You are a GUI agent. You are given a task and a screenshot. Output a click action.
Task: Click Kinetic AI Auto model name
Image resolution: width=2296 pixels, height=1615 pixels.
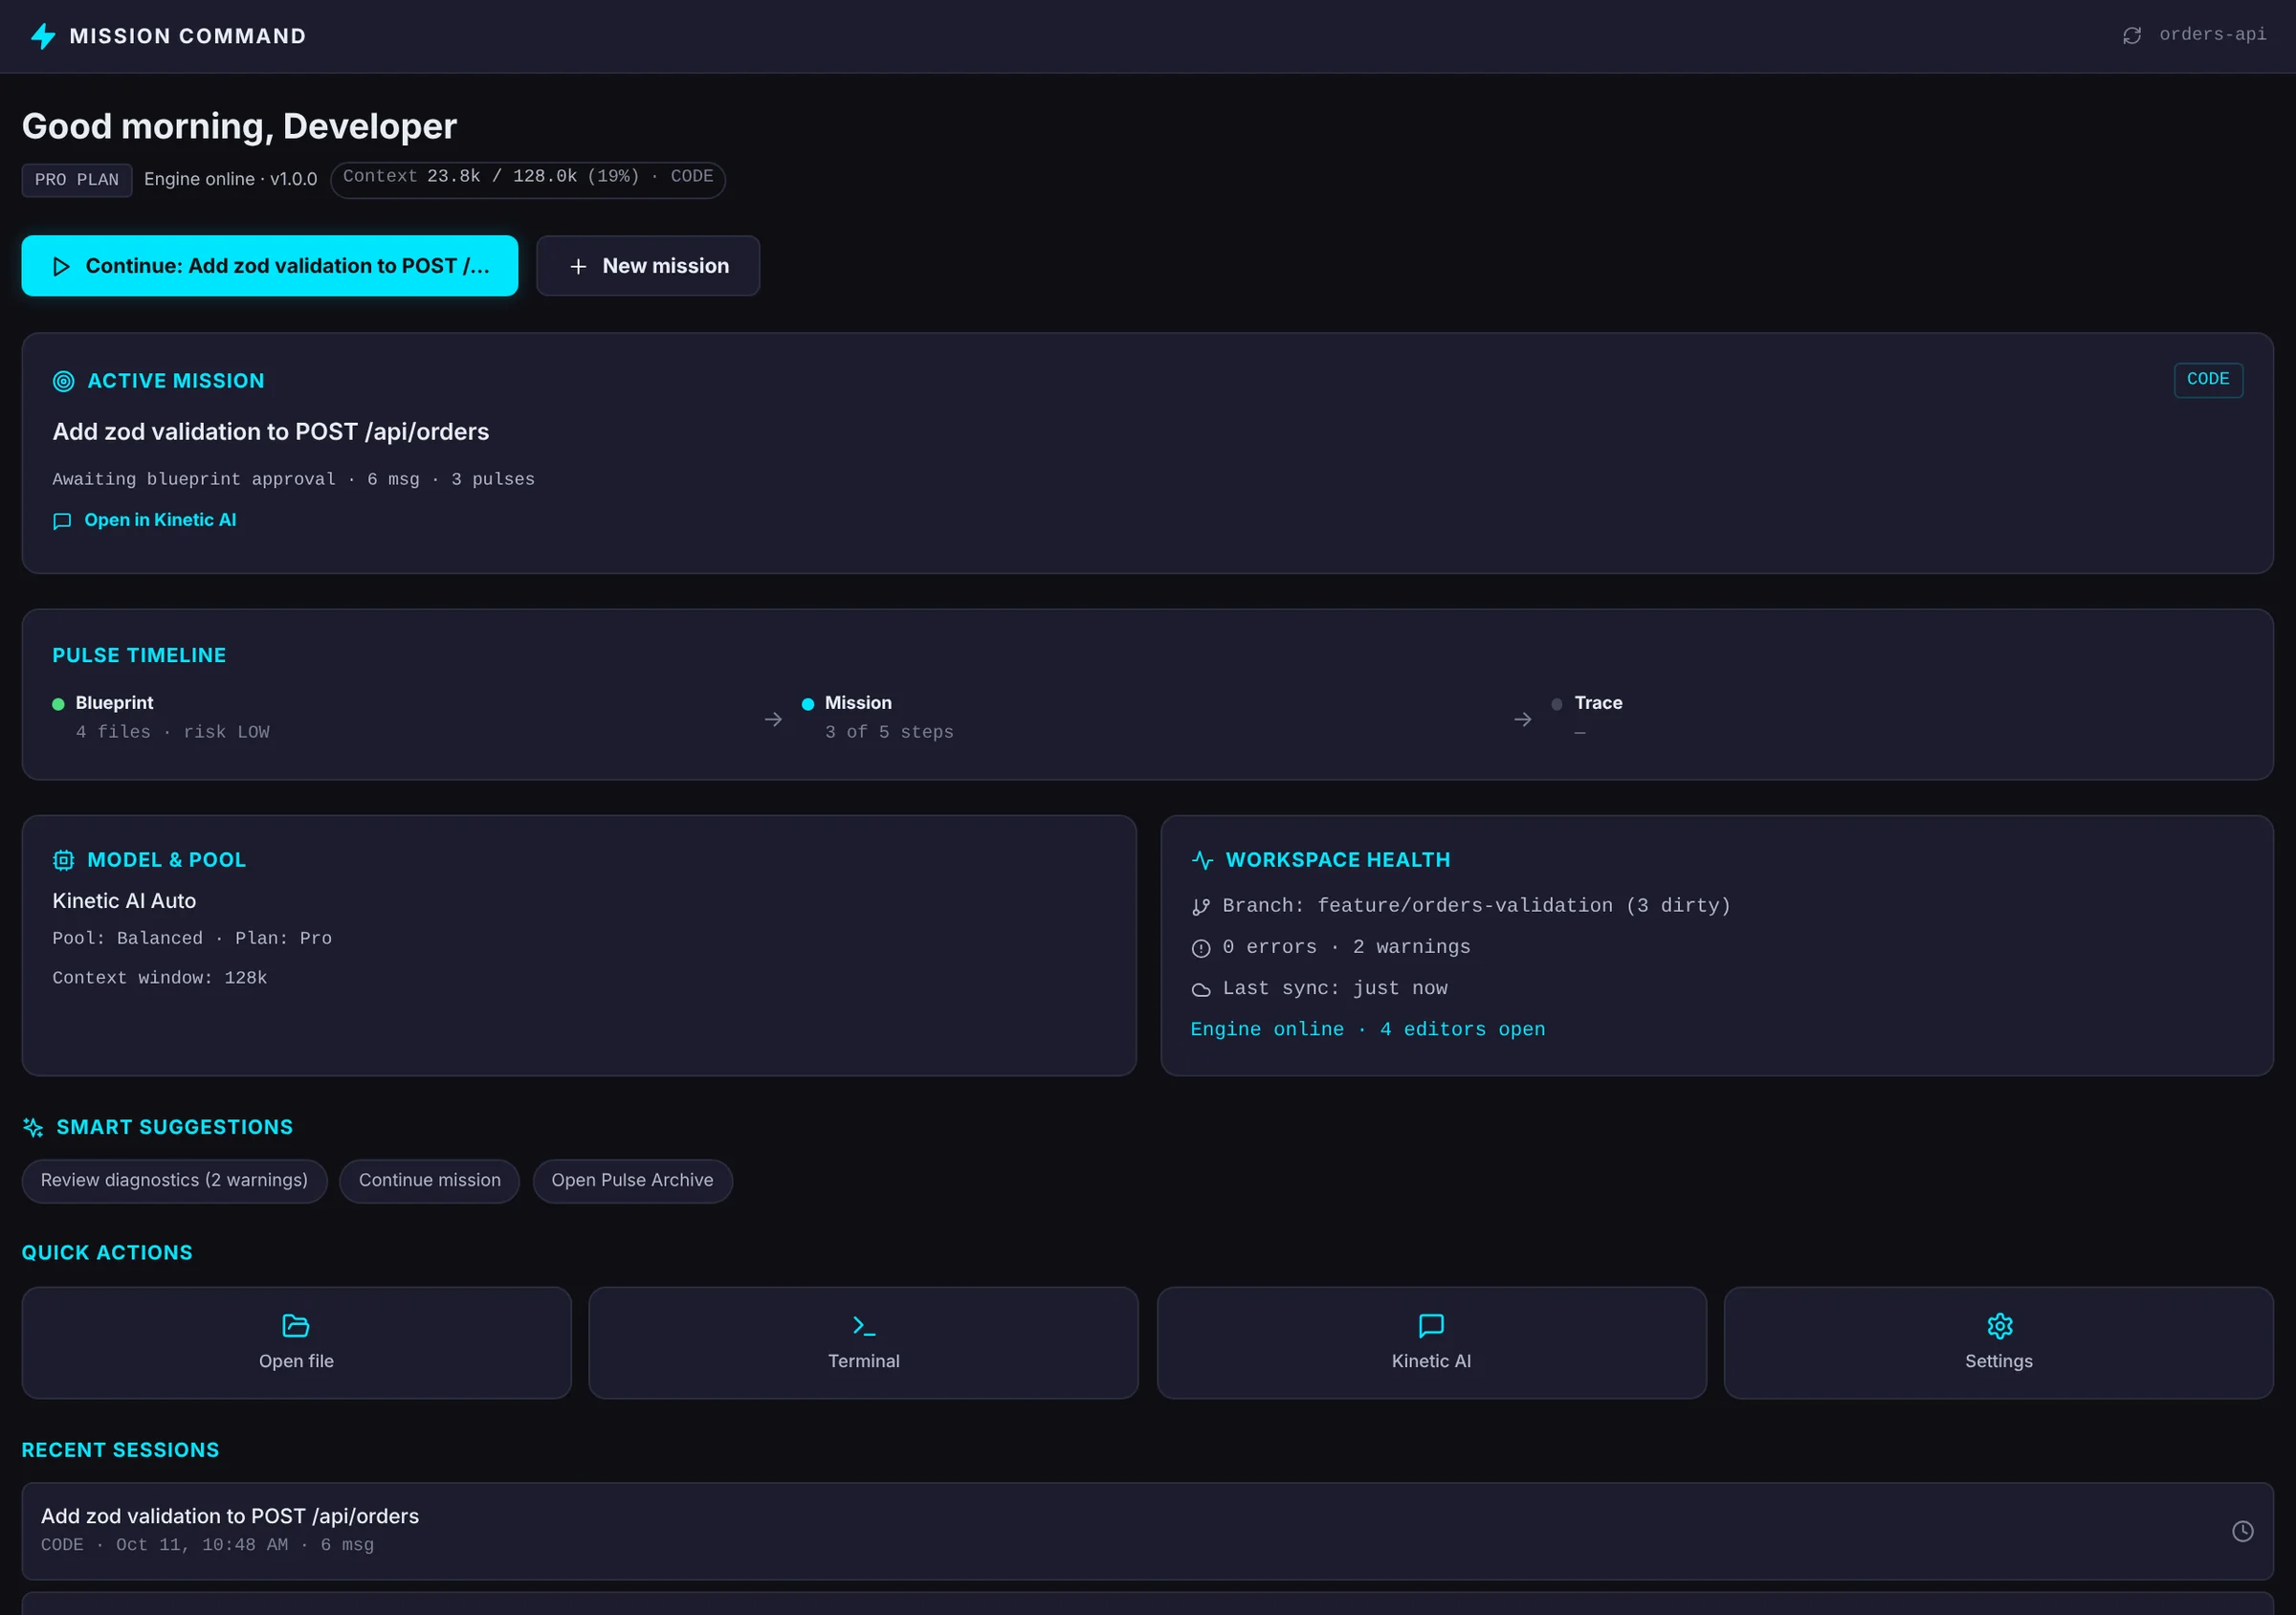[124, 901]
